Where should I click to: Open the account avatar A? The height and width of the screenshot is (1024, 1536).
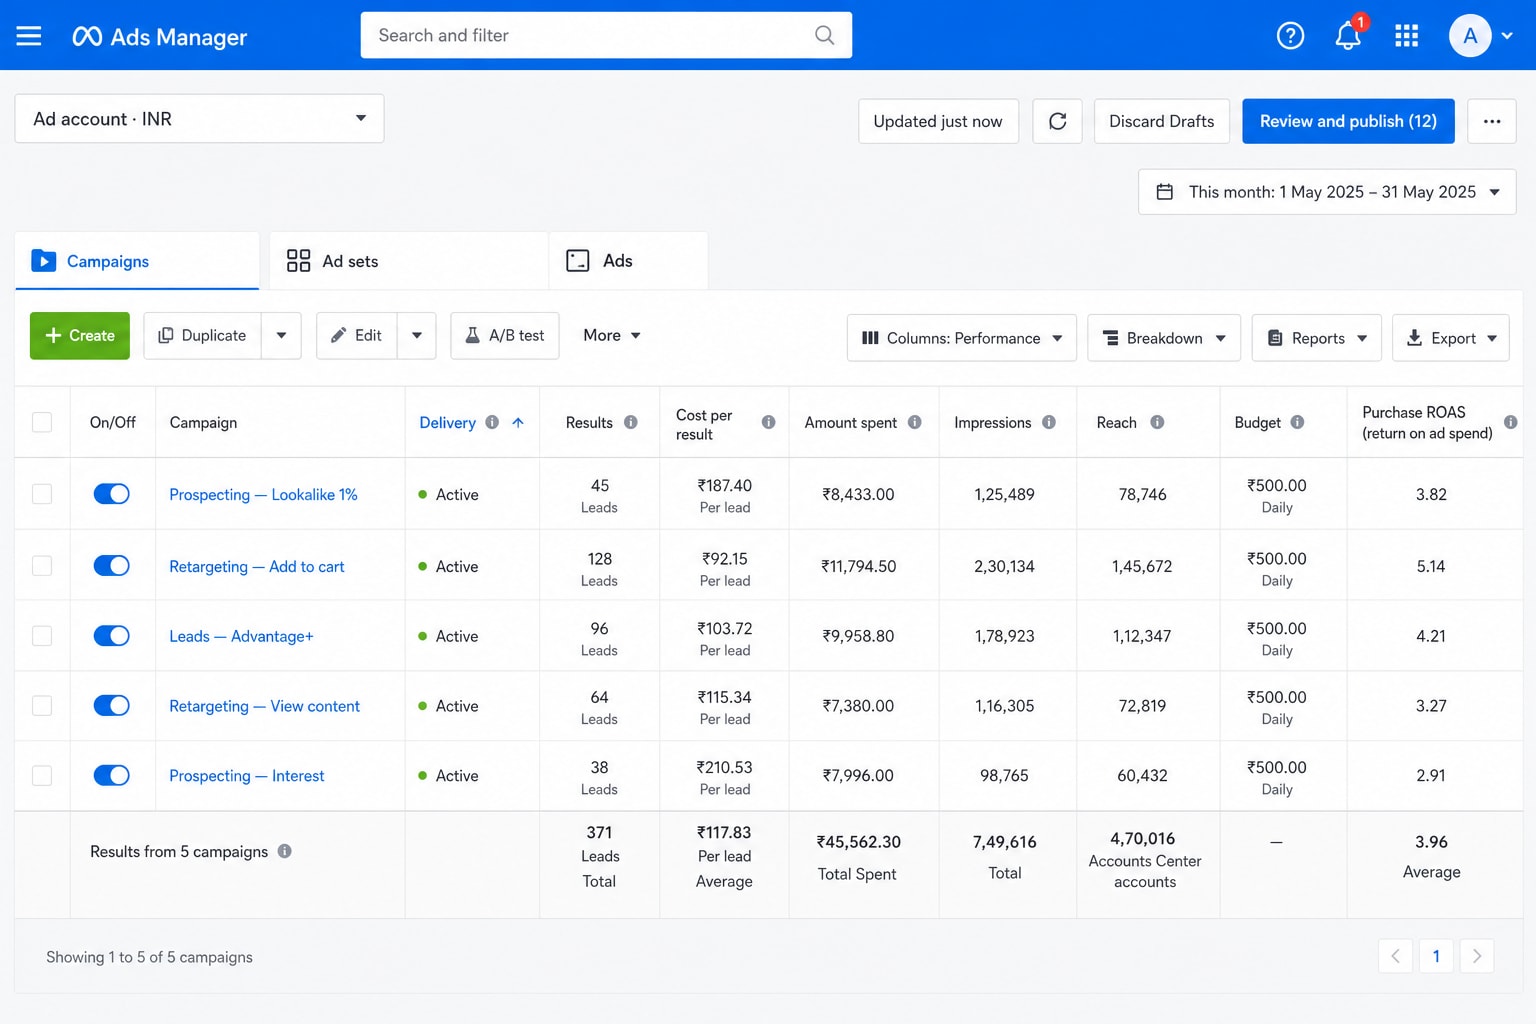click(x=1470, y=36)
